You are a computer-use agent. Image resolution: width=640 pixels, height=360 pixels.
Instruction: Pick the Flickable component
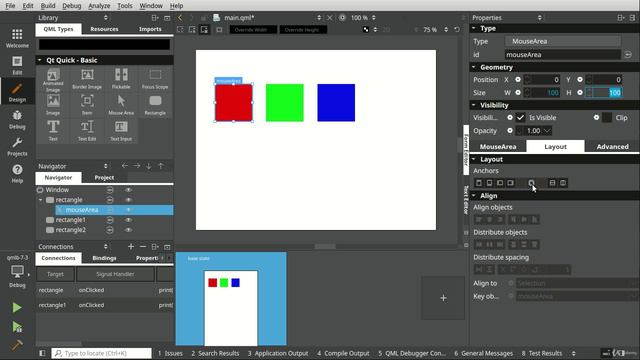(x=121, y=79)
